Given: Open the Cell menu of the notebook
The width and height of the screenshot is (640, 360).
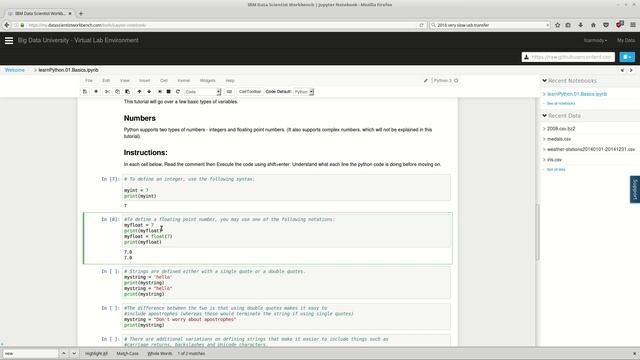Looking at the screenshot, I should pyautogui.click(x=164, y=81).
